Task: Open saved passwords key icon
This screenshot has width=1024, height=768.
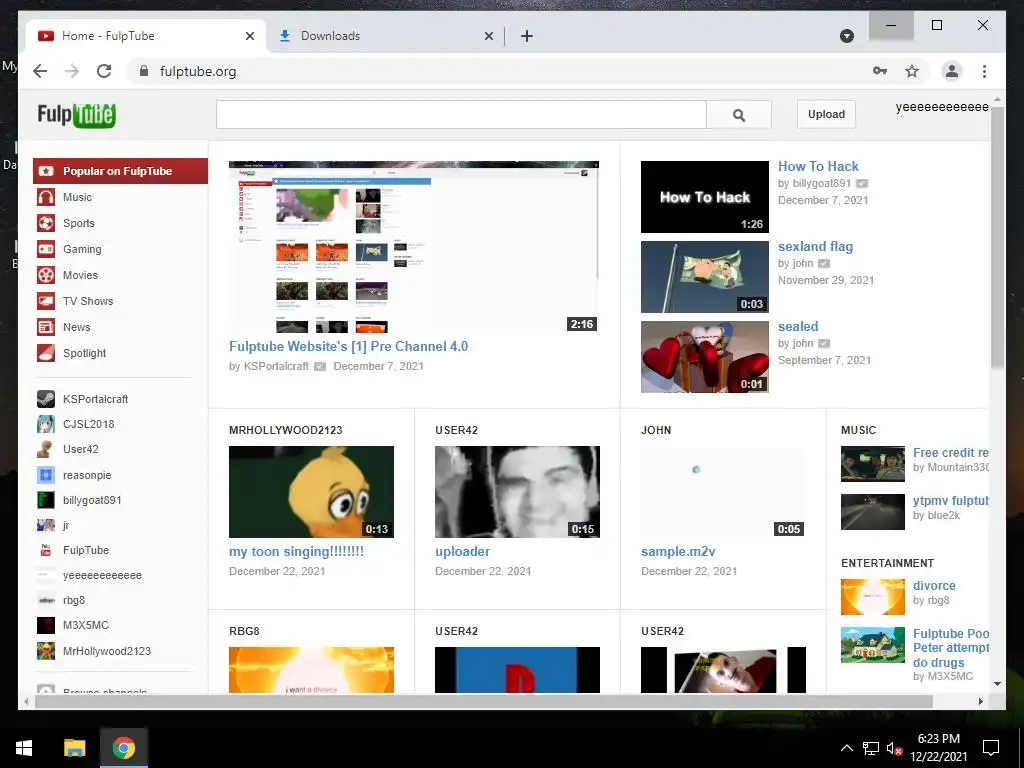Action: pyautogui.click(x=880, y=71)
